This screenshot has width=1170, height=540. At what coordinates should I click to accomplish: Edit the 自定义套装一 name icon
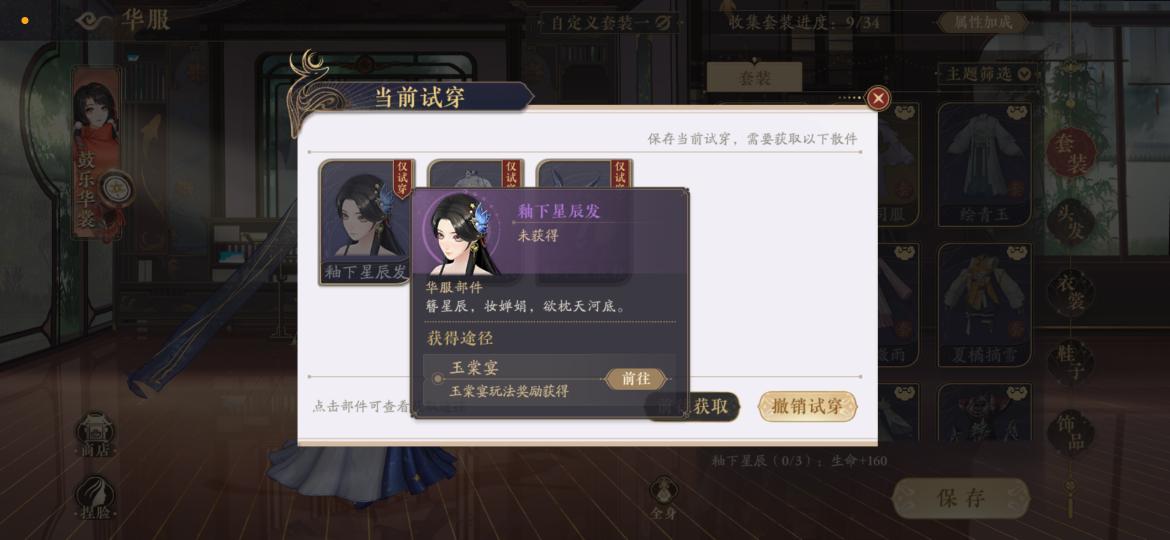(662, 22)
